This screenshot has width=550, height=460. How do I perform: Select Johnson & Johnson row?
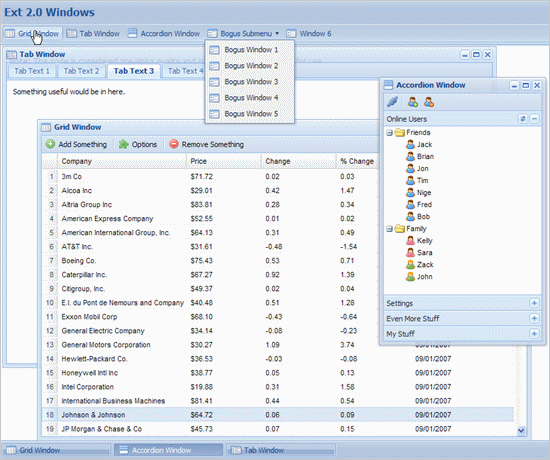click(x=278, y=415)
